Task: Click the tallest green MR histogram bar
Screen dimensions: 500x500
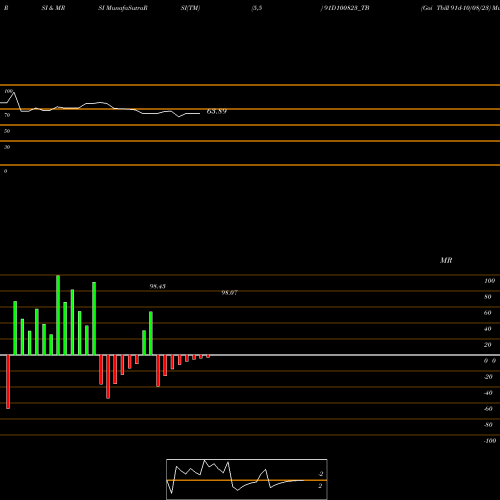Action: [x=58, y=315]
